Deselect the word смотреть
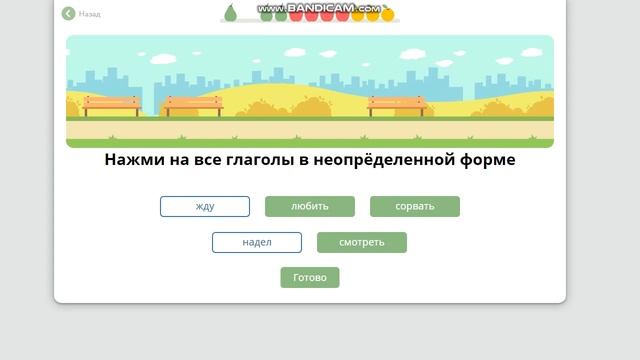Image resolution: width=640 pixels, height=360 pixels. (362, 242)
